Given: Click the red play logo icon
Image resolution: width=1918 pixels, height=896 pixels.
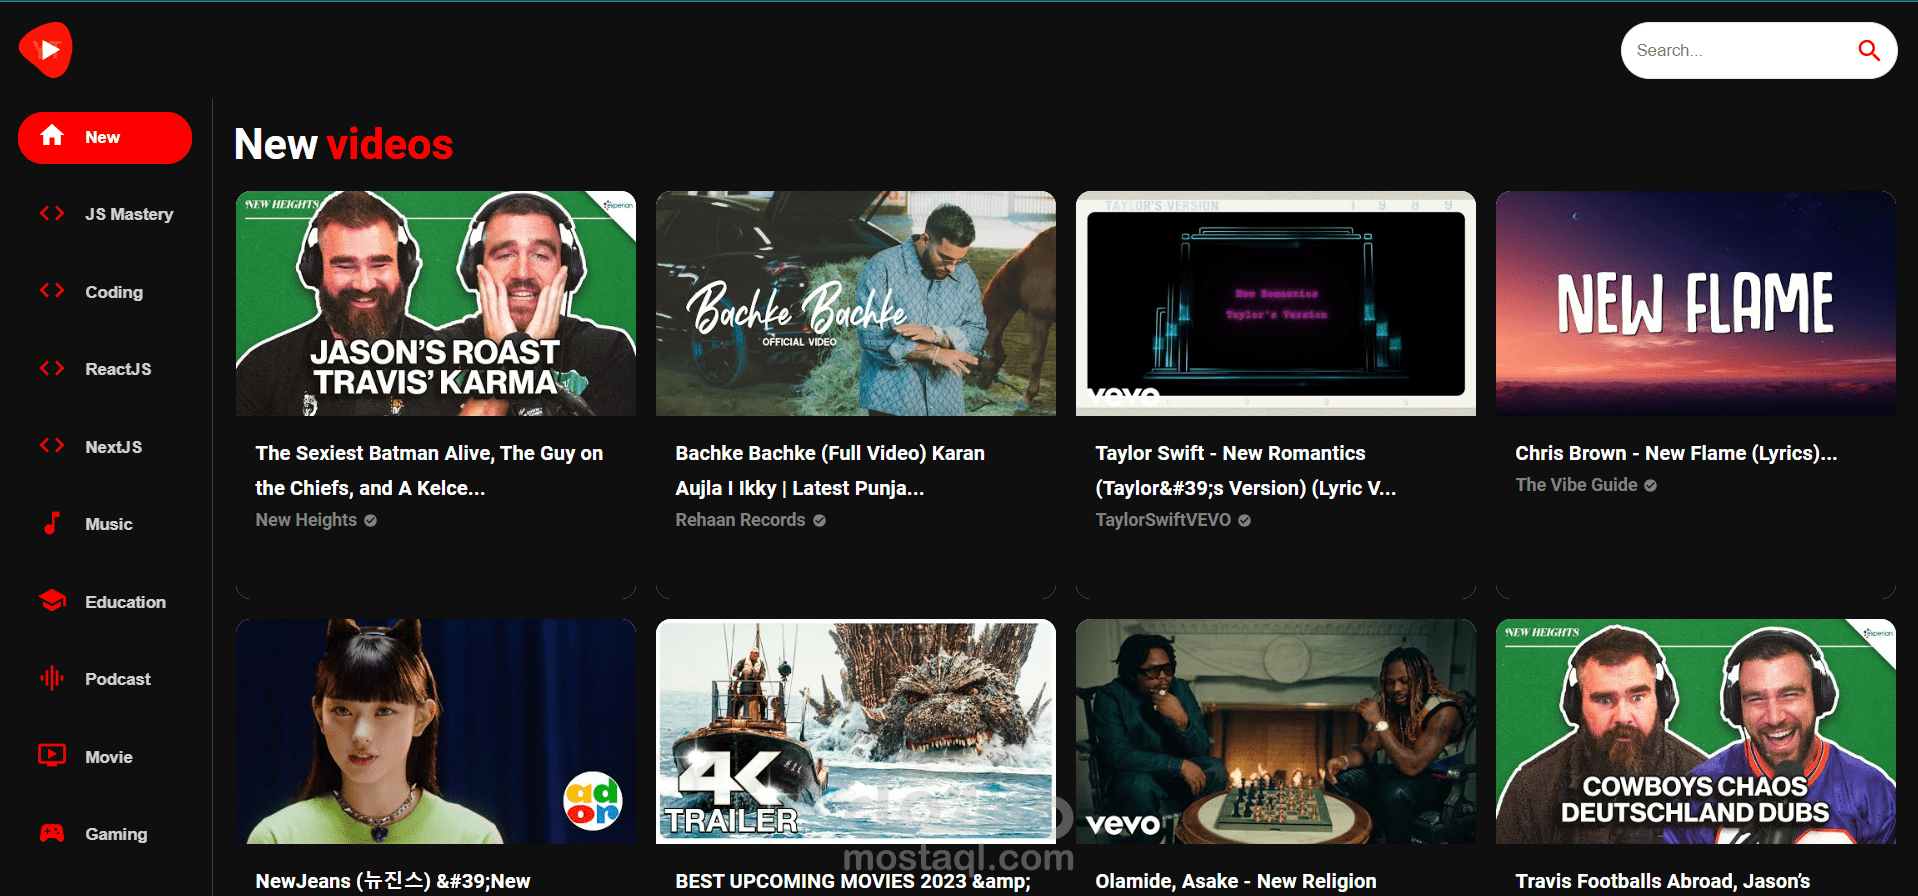Looking at the screenshot, I should [x=46, y=49].
